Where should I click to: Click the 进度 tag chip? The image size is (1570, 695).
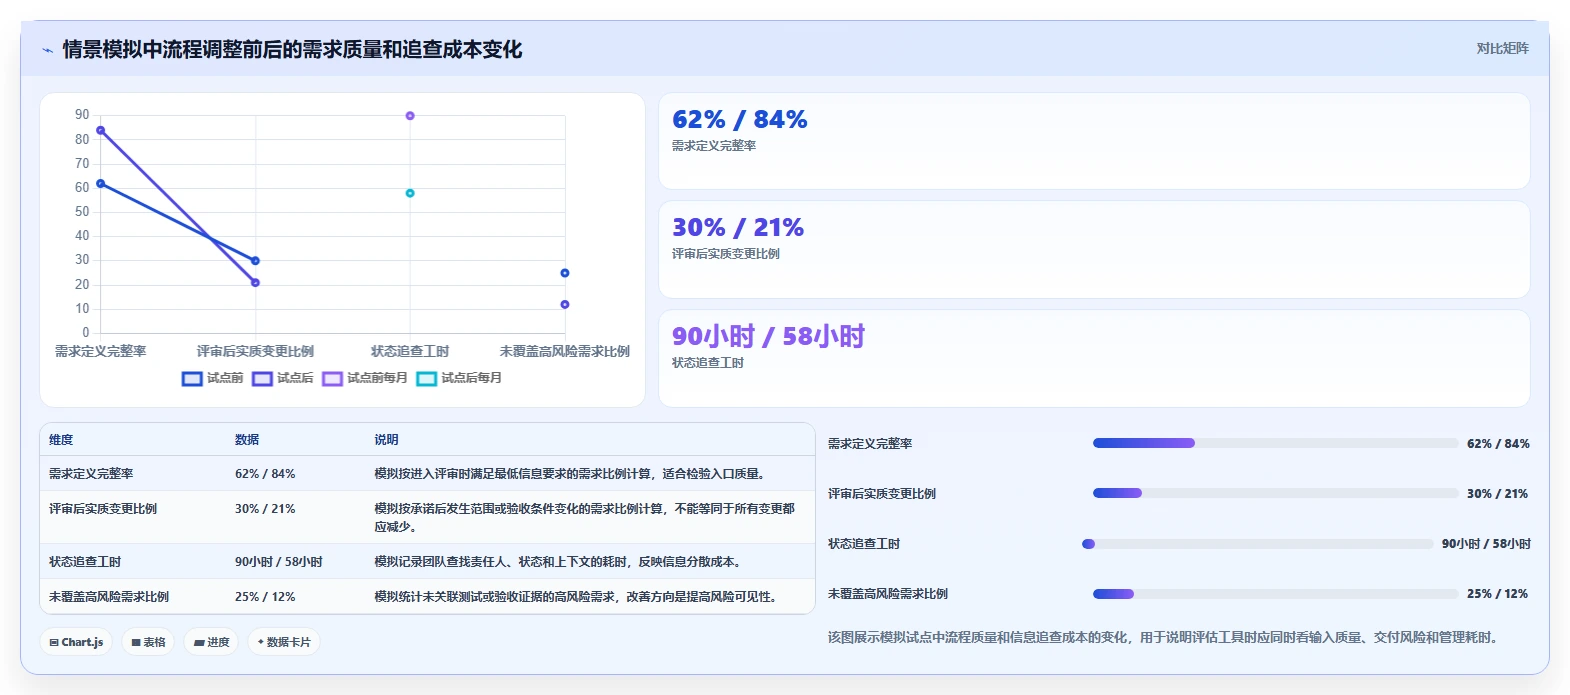pos(211,642)
